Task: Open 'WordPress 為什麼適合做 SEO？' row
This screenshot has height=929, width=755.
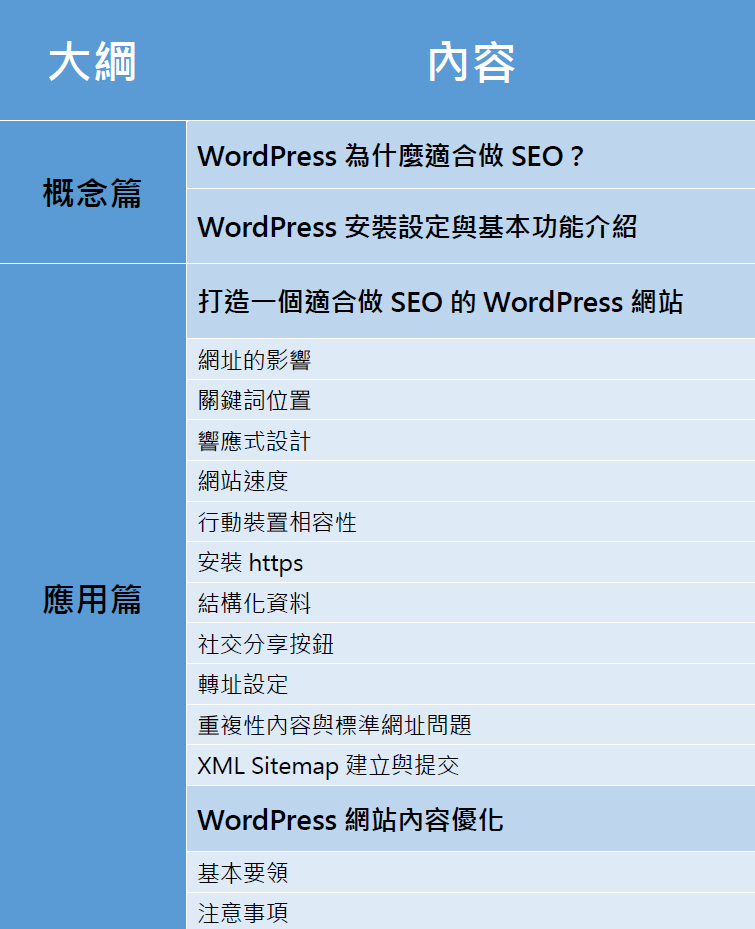Action: (391, 156)
